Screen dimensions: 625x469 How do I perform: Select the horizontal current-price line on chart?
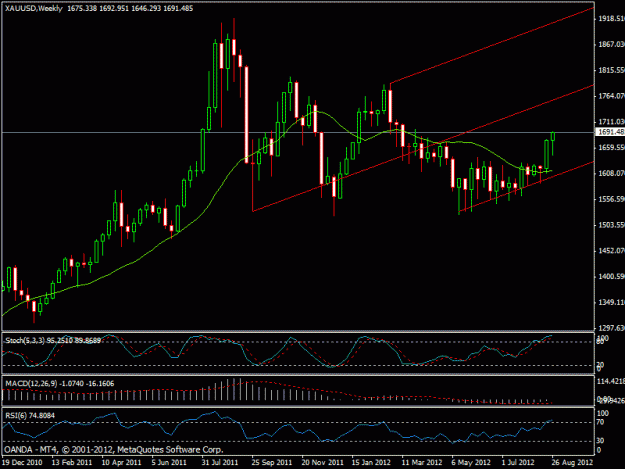coord(298,132)
